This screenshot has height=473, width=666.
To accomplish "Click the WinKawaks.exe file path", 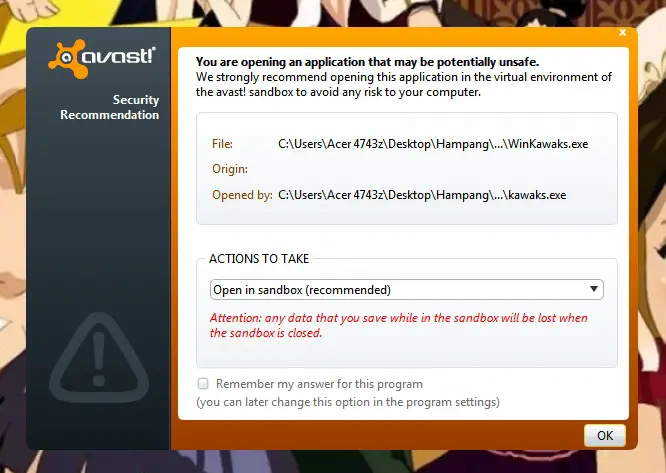I will click(433, 144).
